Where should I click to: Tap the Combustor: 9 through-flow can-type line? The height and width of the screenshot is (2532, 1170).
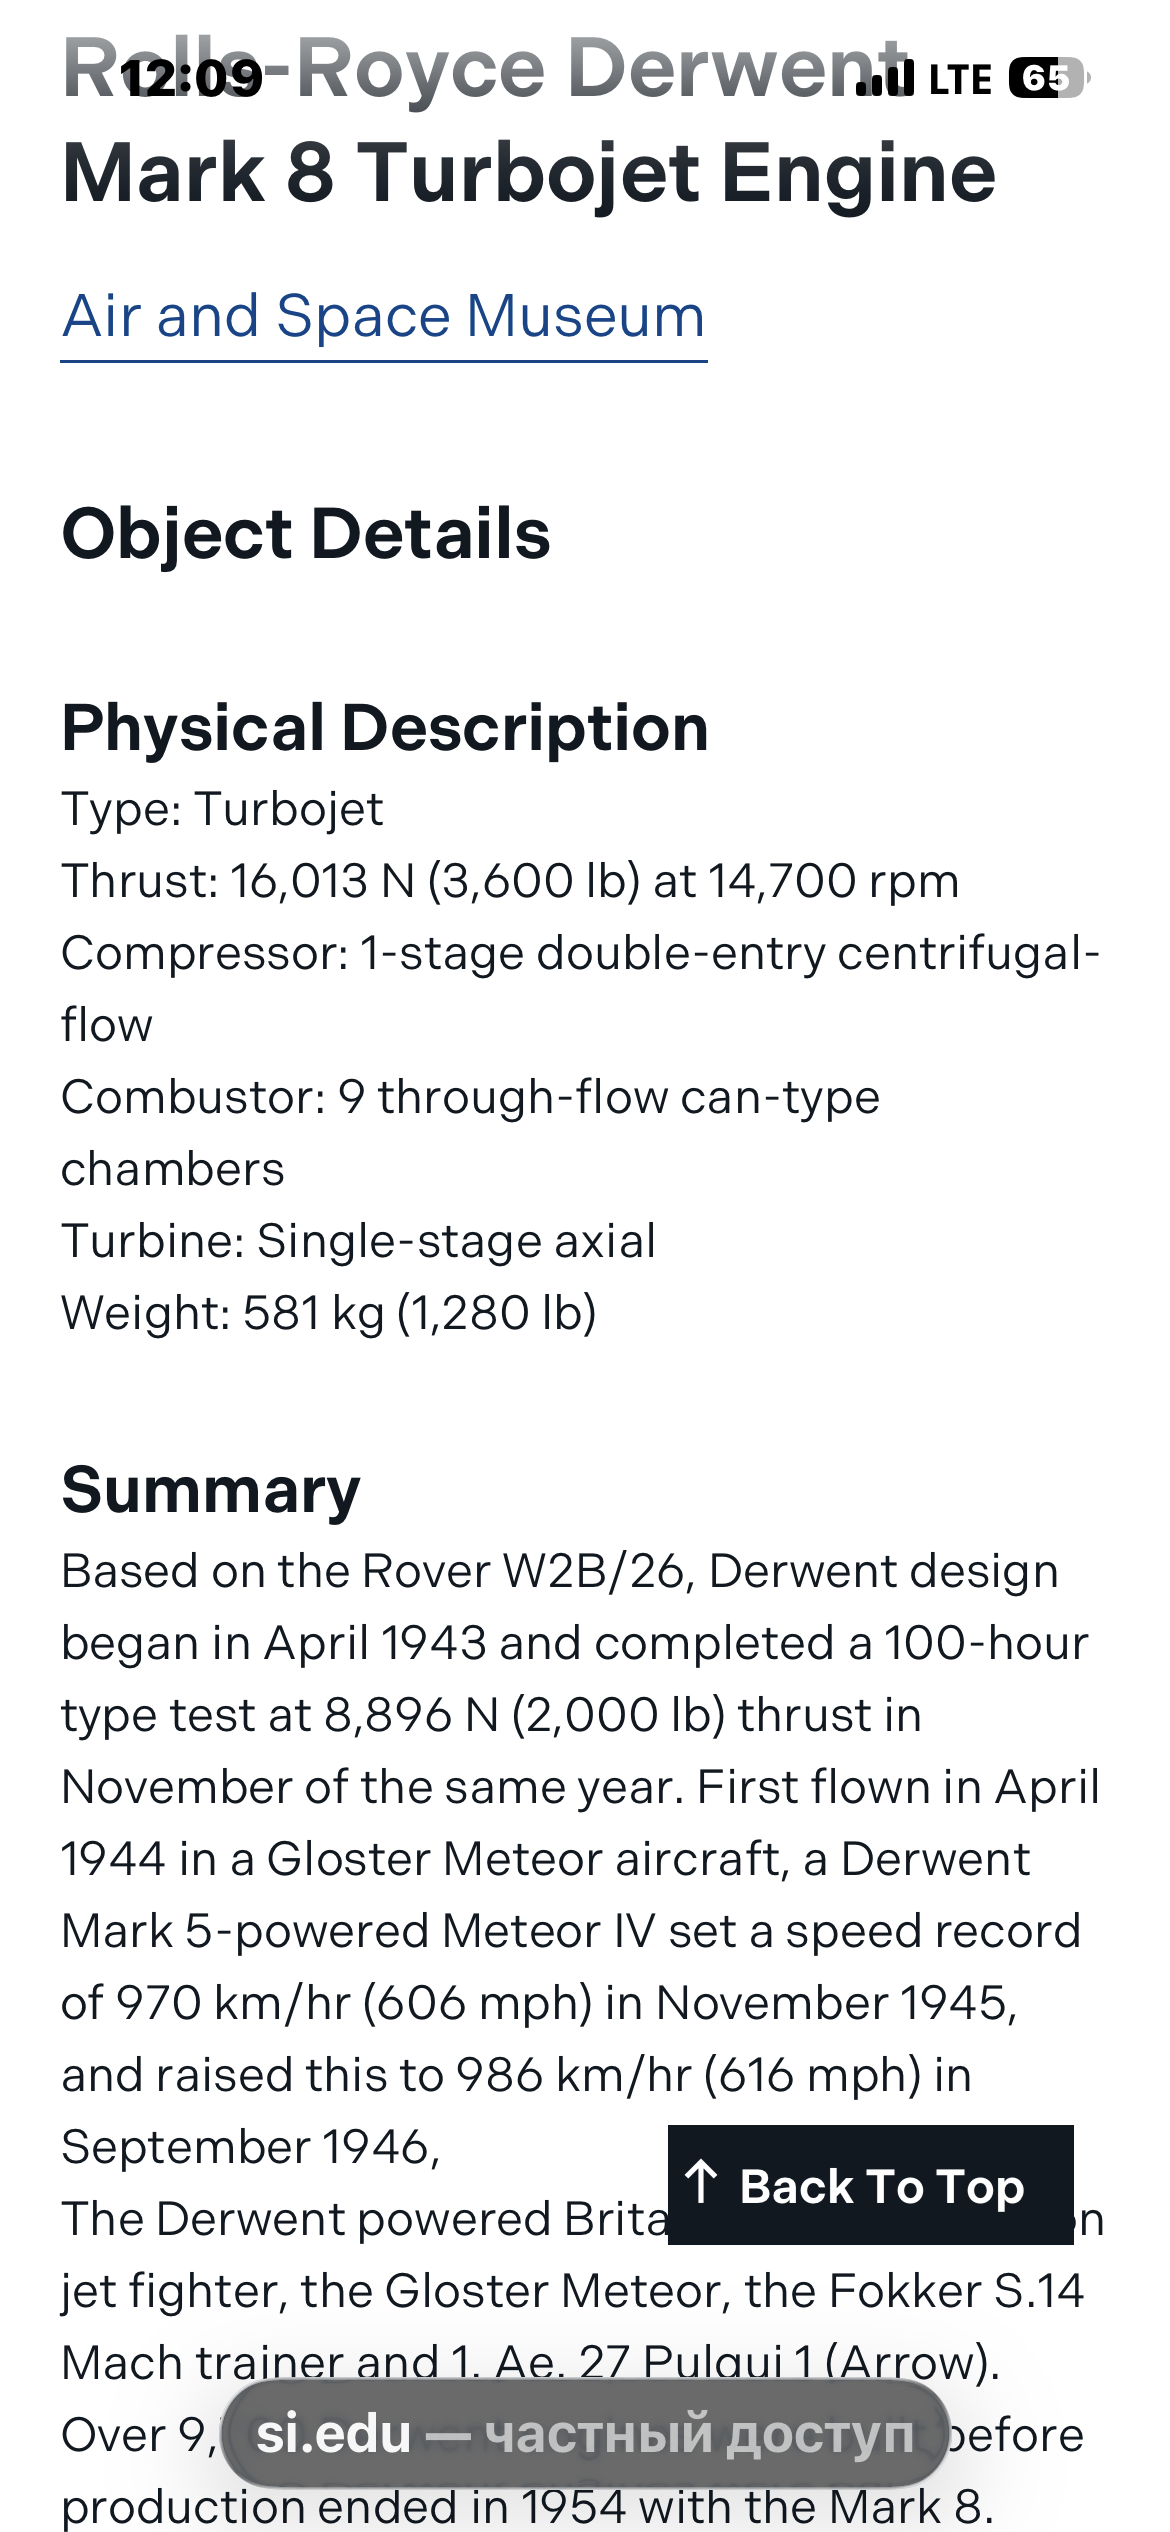tap(470, 1097)
